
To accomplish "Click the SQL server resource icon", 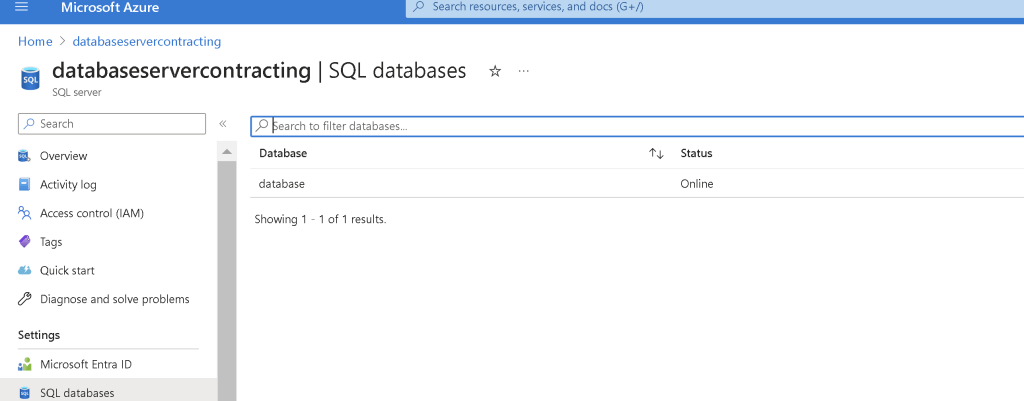I will pyautogui.click(x=31, y=78).
